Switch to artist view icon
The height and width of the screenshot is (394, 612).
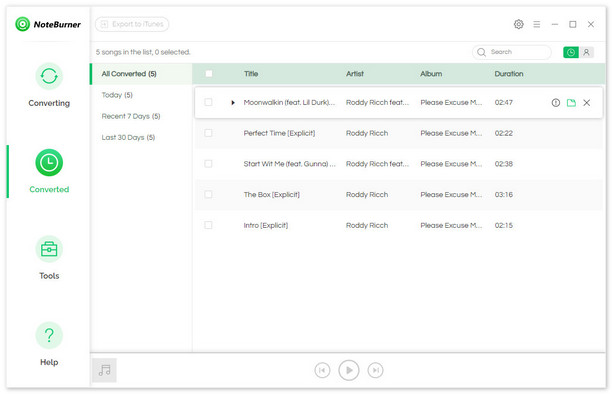pos(586,52)
